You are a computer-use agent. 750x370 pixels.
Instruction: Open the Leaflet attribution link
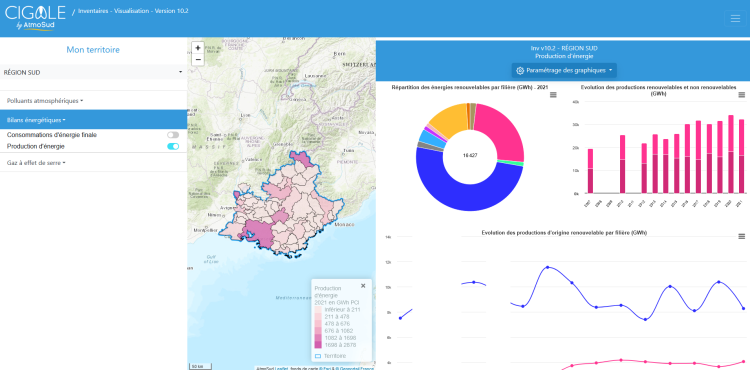tap(281, 368)
